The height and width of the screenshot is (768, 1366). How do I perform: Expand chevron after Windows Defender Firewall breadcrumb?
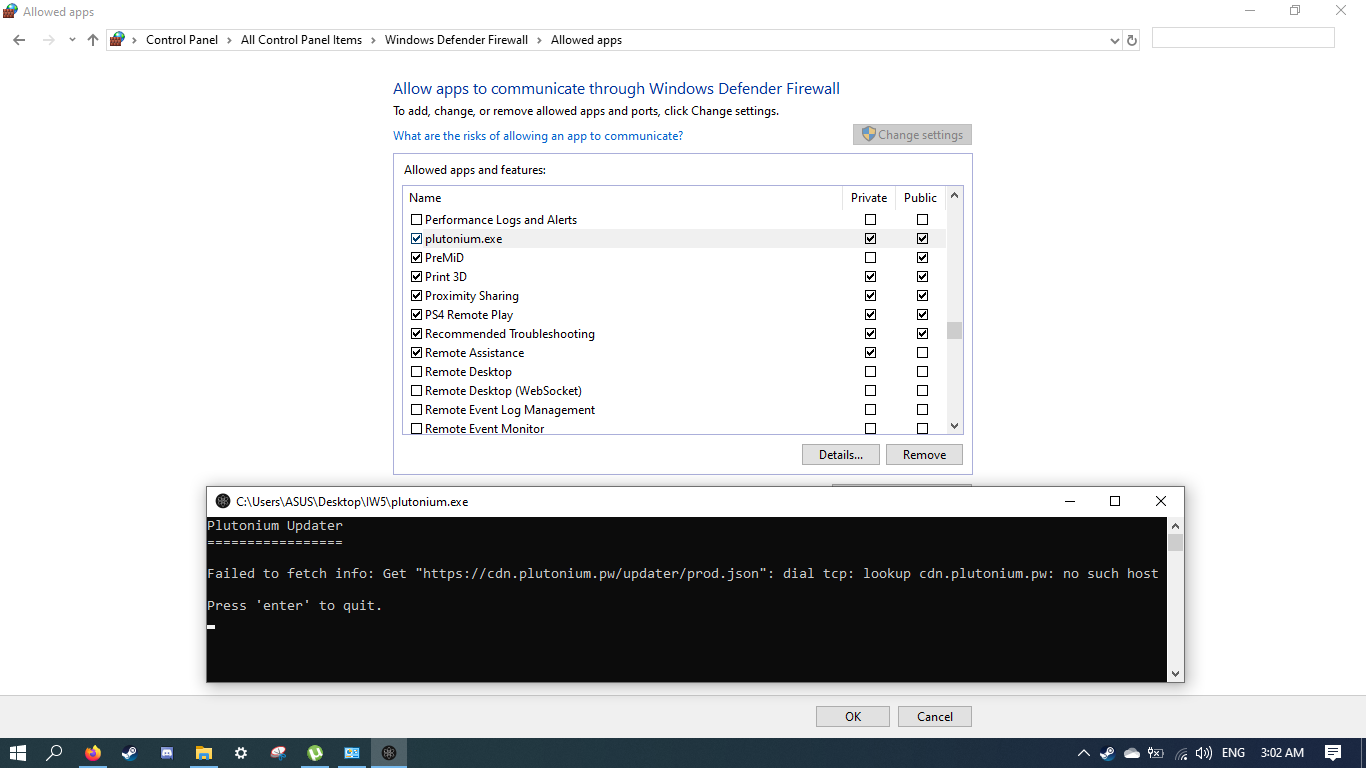[x=539, y=40]
